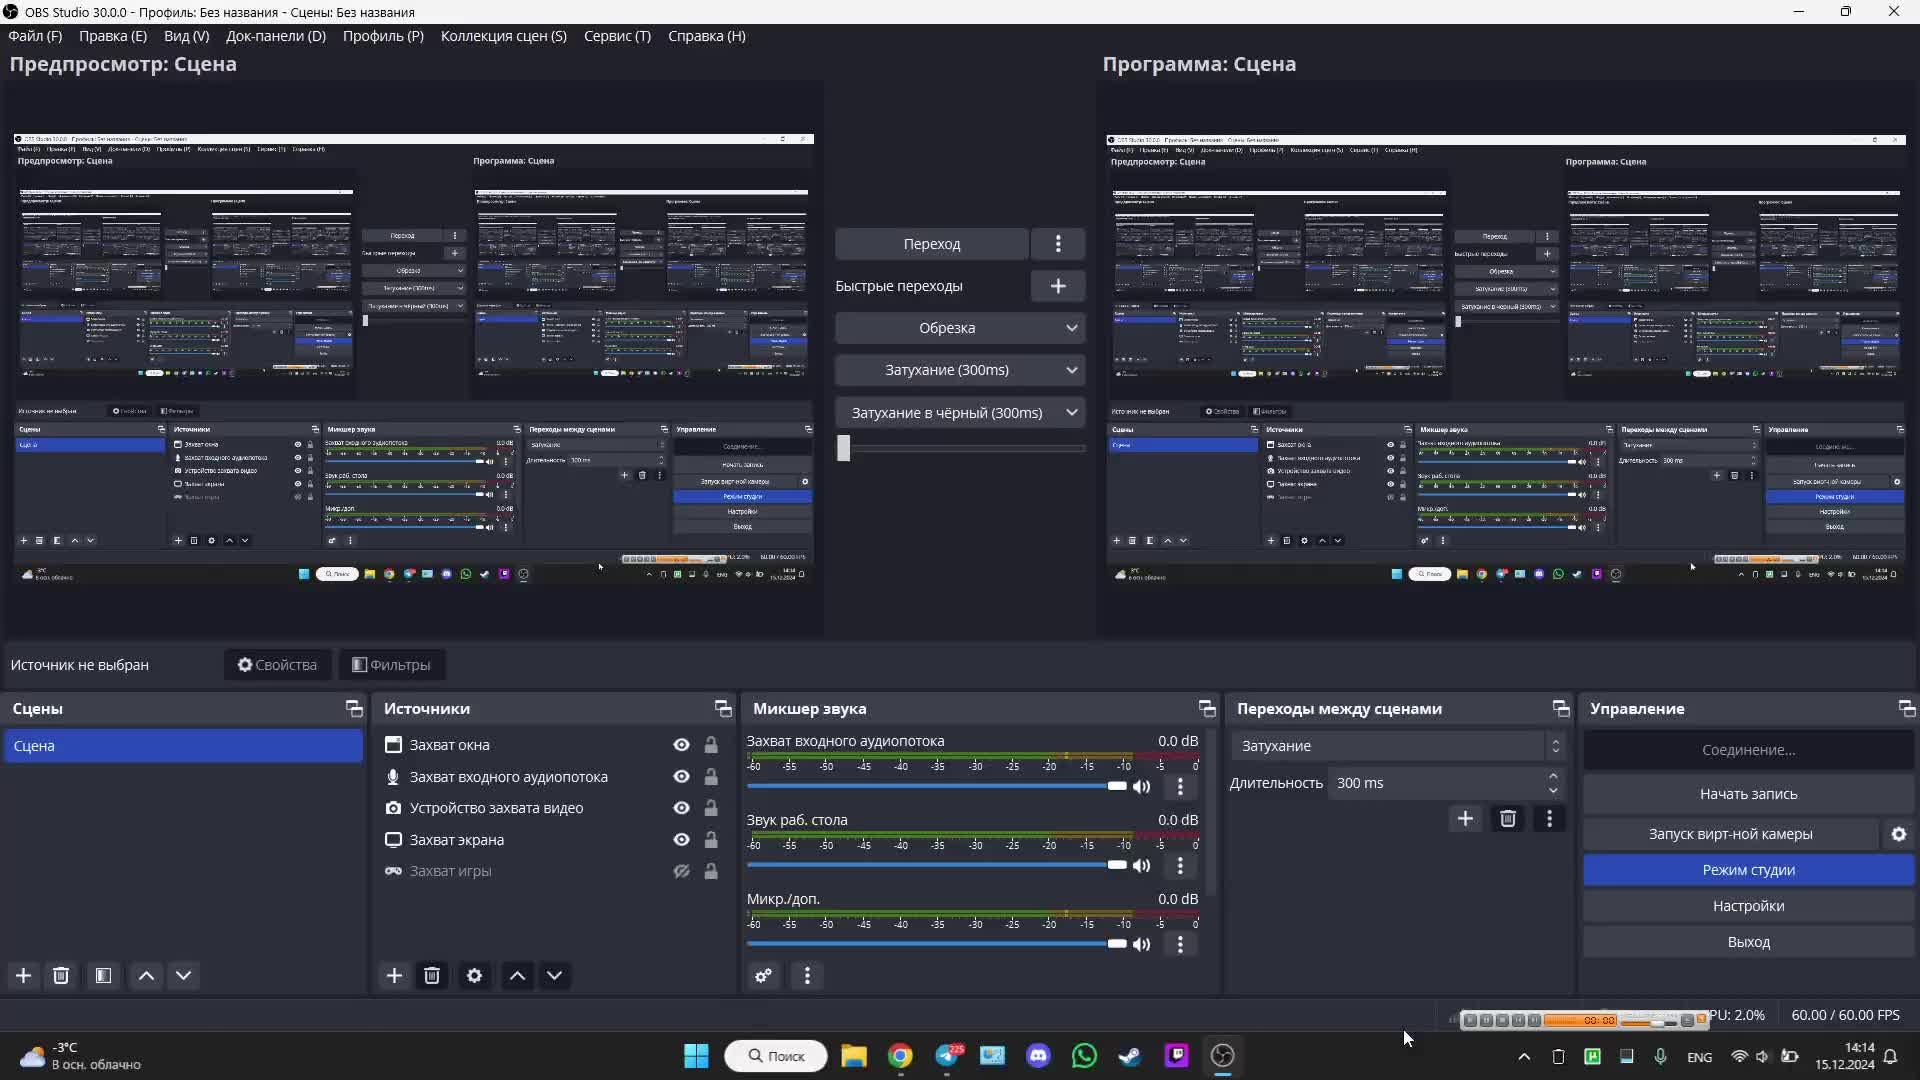Image resolution: width=1920 pixels, height=1080 pixels.
Task: Open the Док-панели (D) menu
Action: [276, 36]
